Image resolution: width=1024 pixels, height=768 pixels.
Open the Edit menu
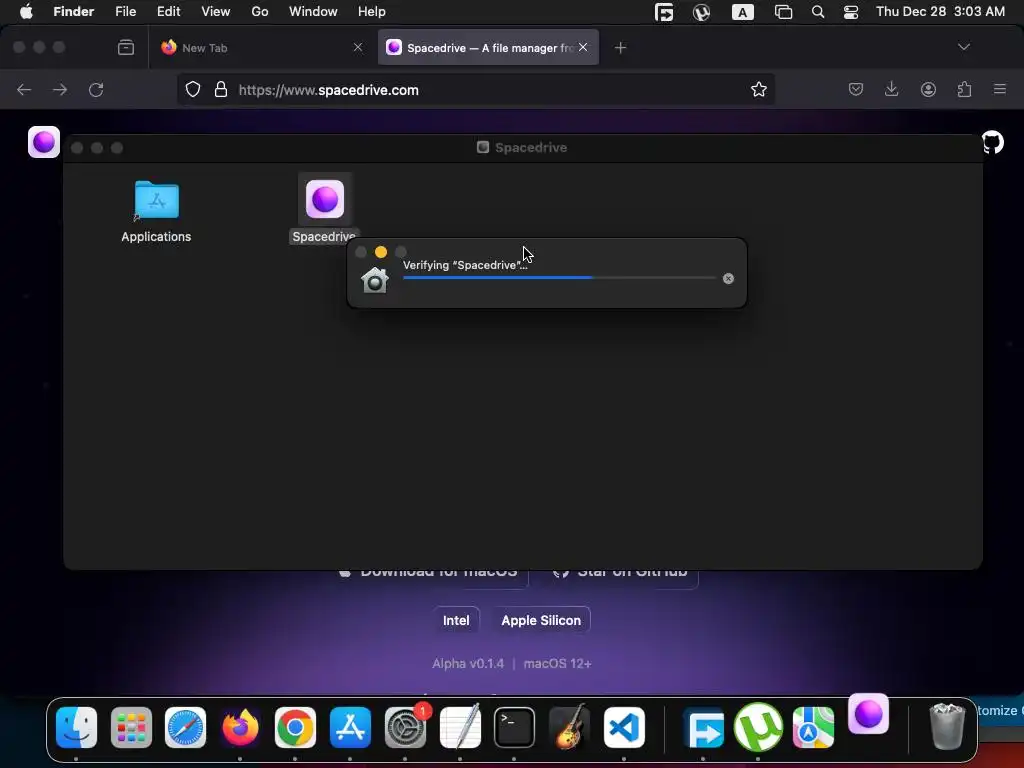tap(168, 12)
